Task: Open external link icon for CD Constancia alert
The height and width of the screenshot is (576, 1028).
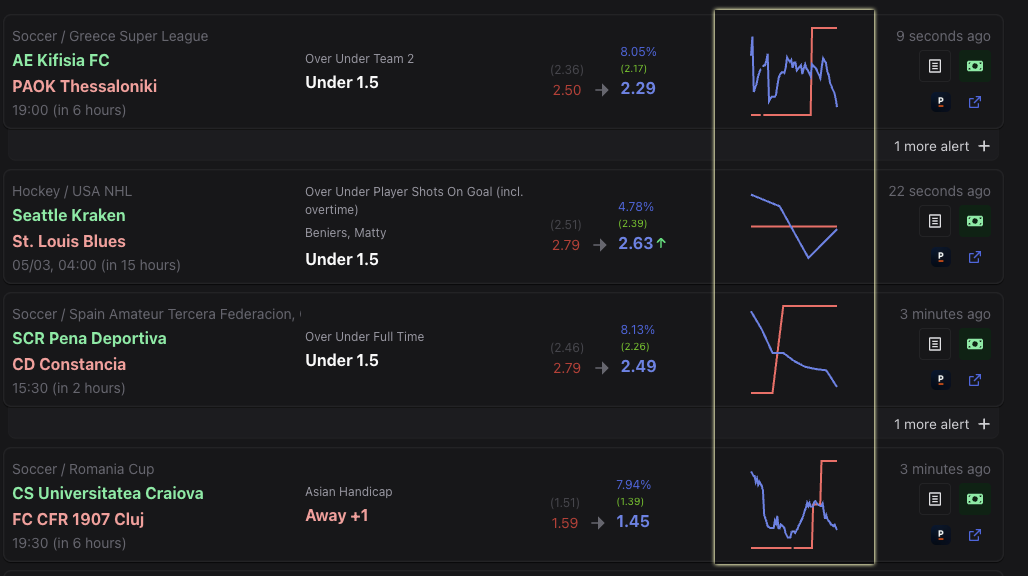Action: click(975, 380)
